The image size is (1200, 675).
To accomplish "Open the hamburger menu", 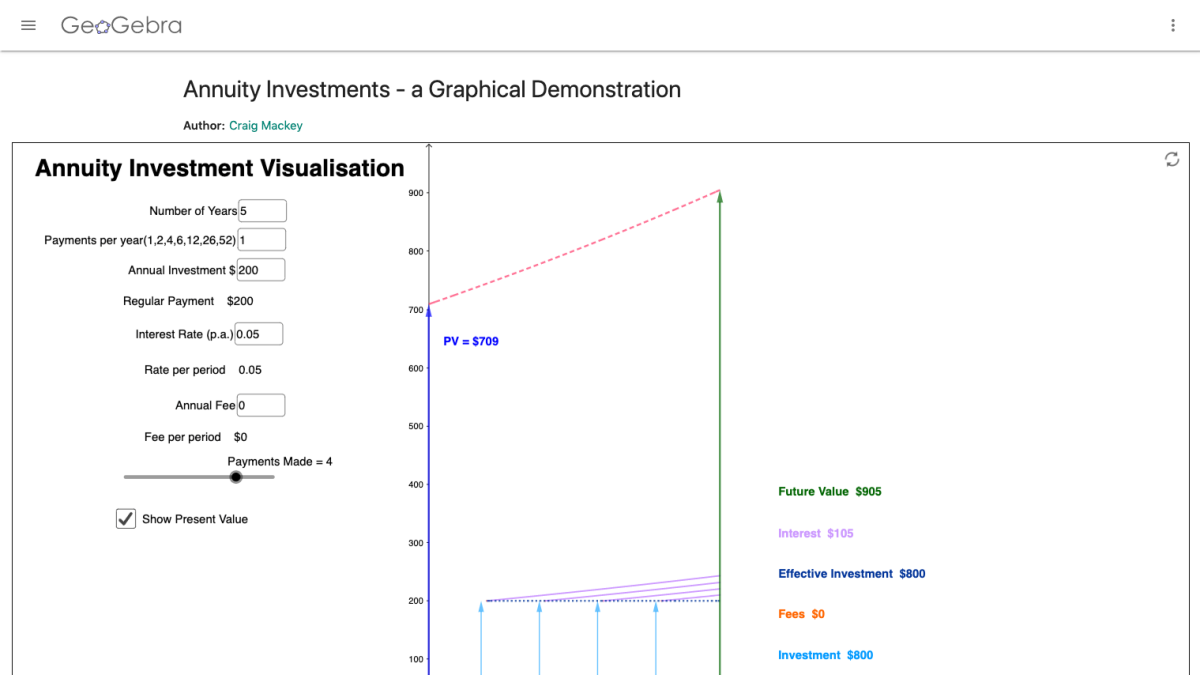I will coord(28,25).
